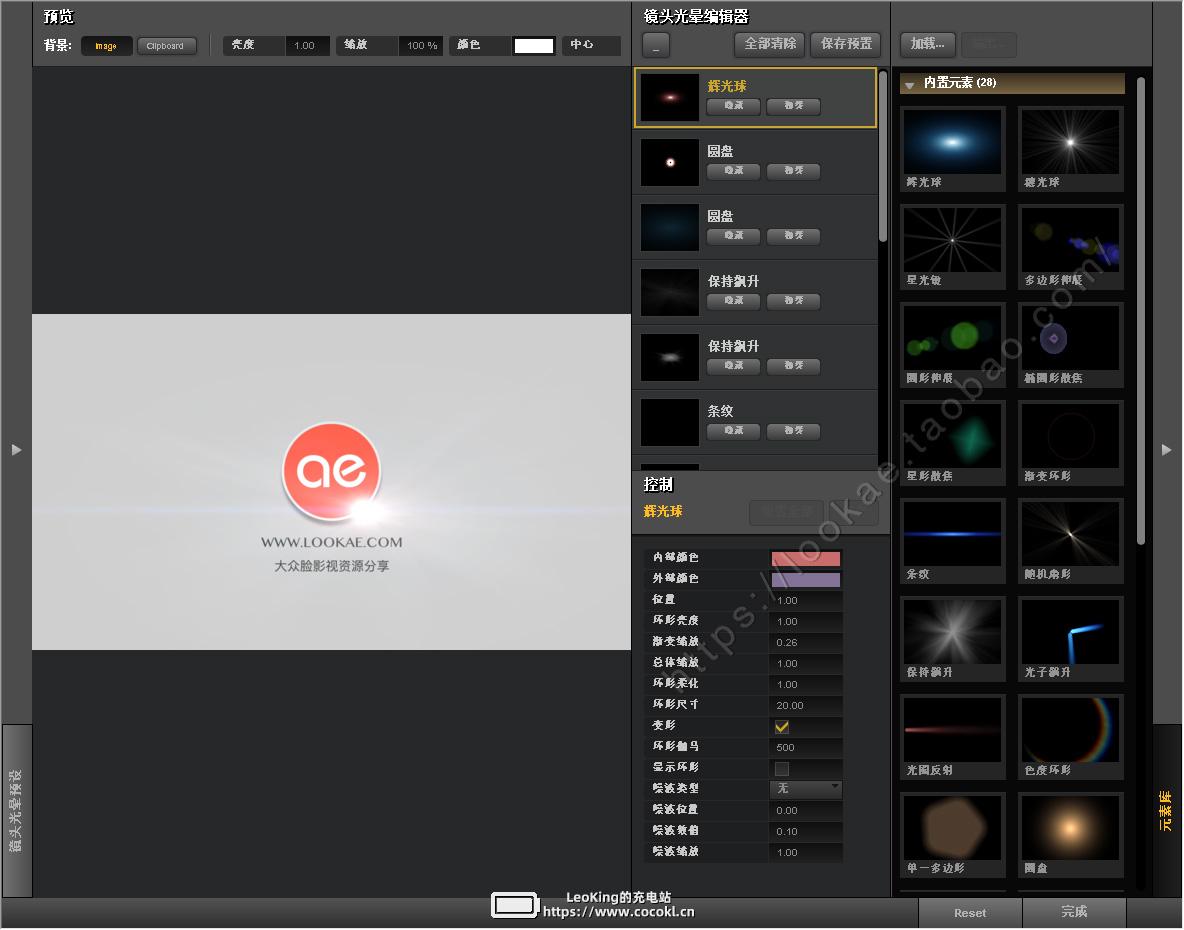Click 全部清除 to clear all

pyautogui.click(x=770, y=44)
